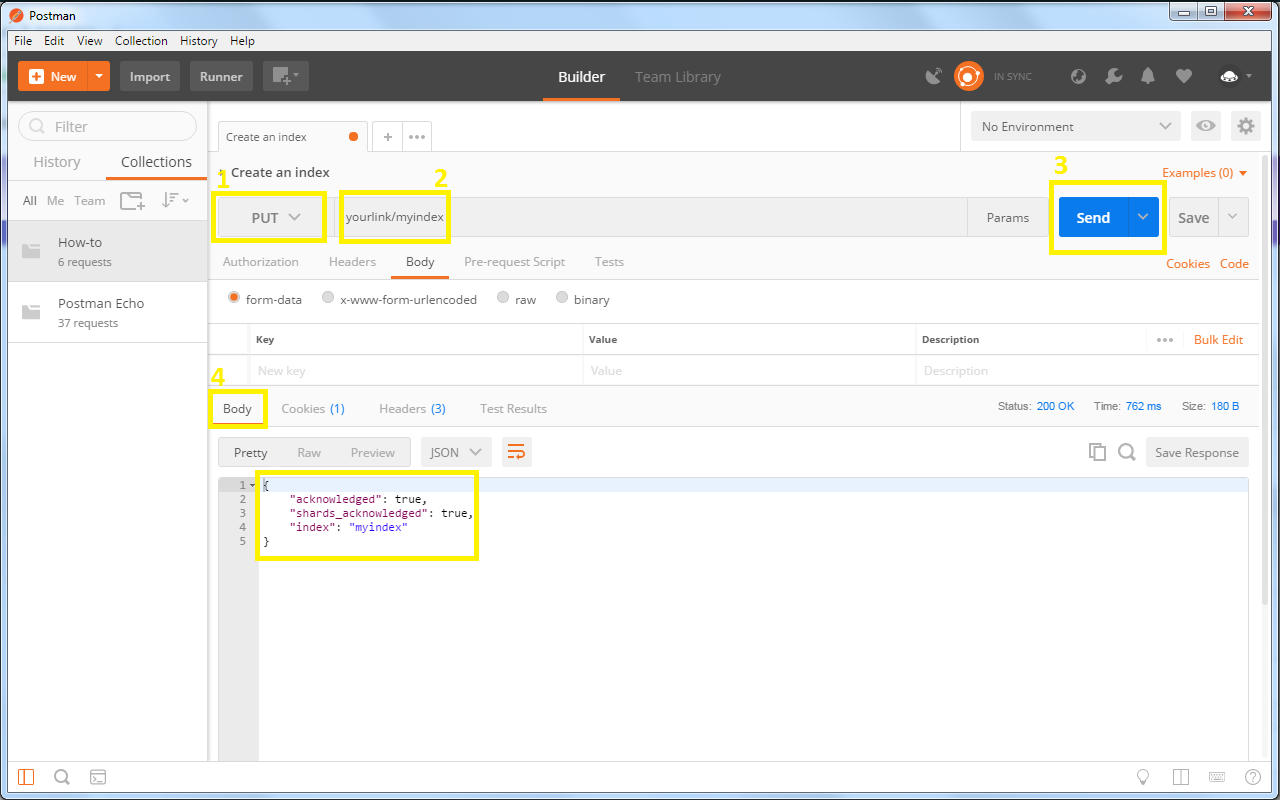Click the Params button

point(1008,217)
